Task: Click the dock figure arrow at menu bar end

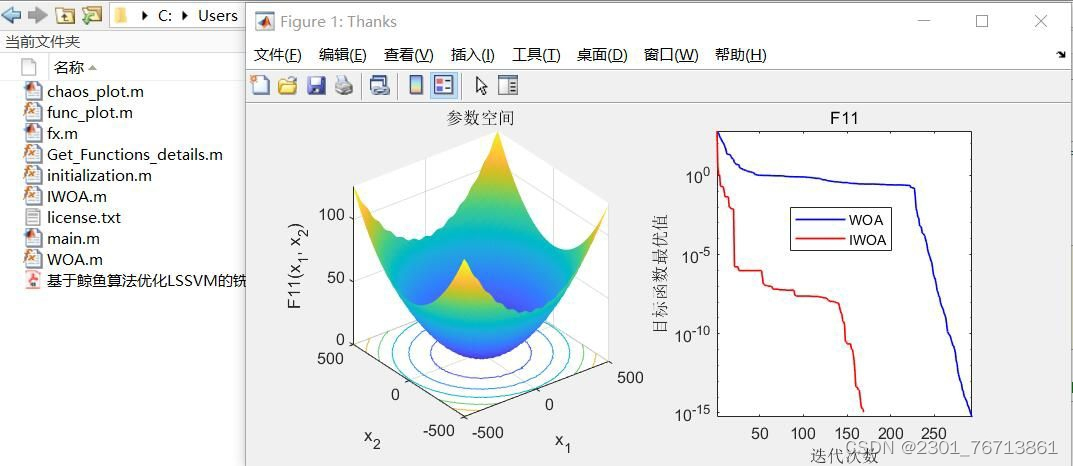Action: (x=1061, y=55)
